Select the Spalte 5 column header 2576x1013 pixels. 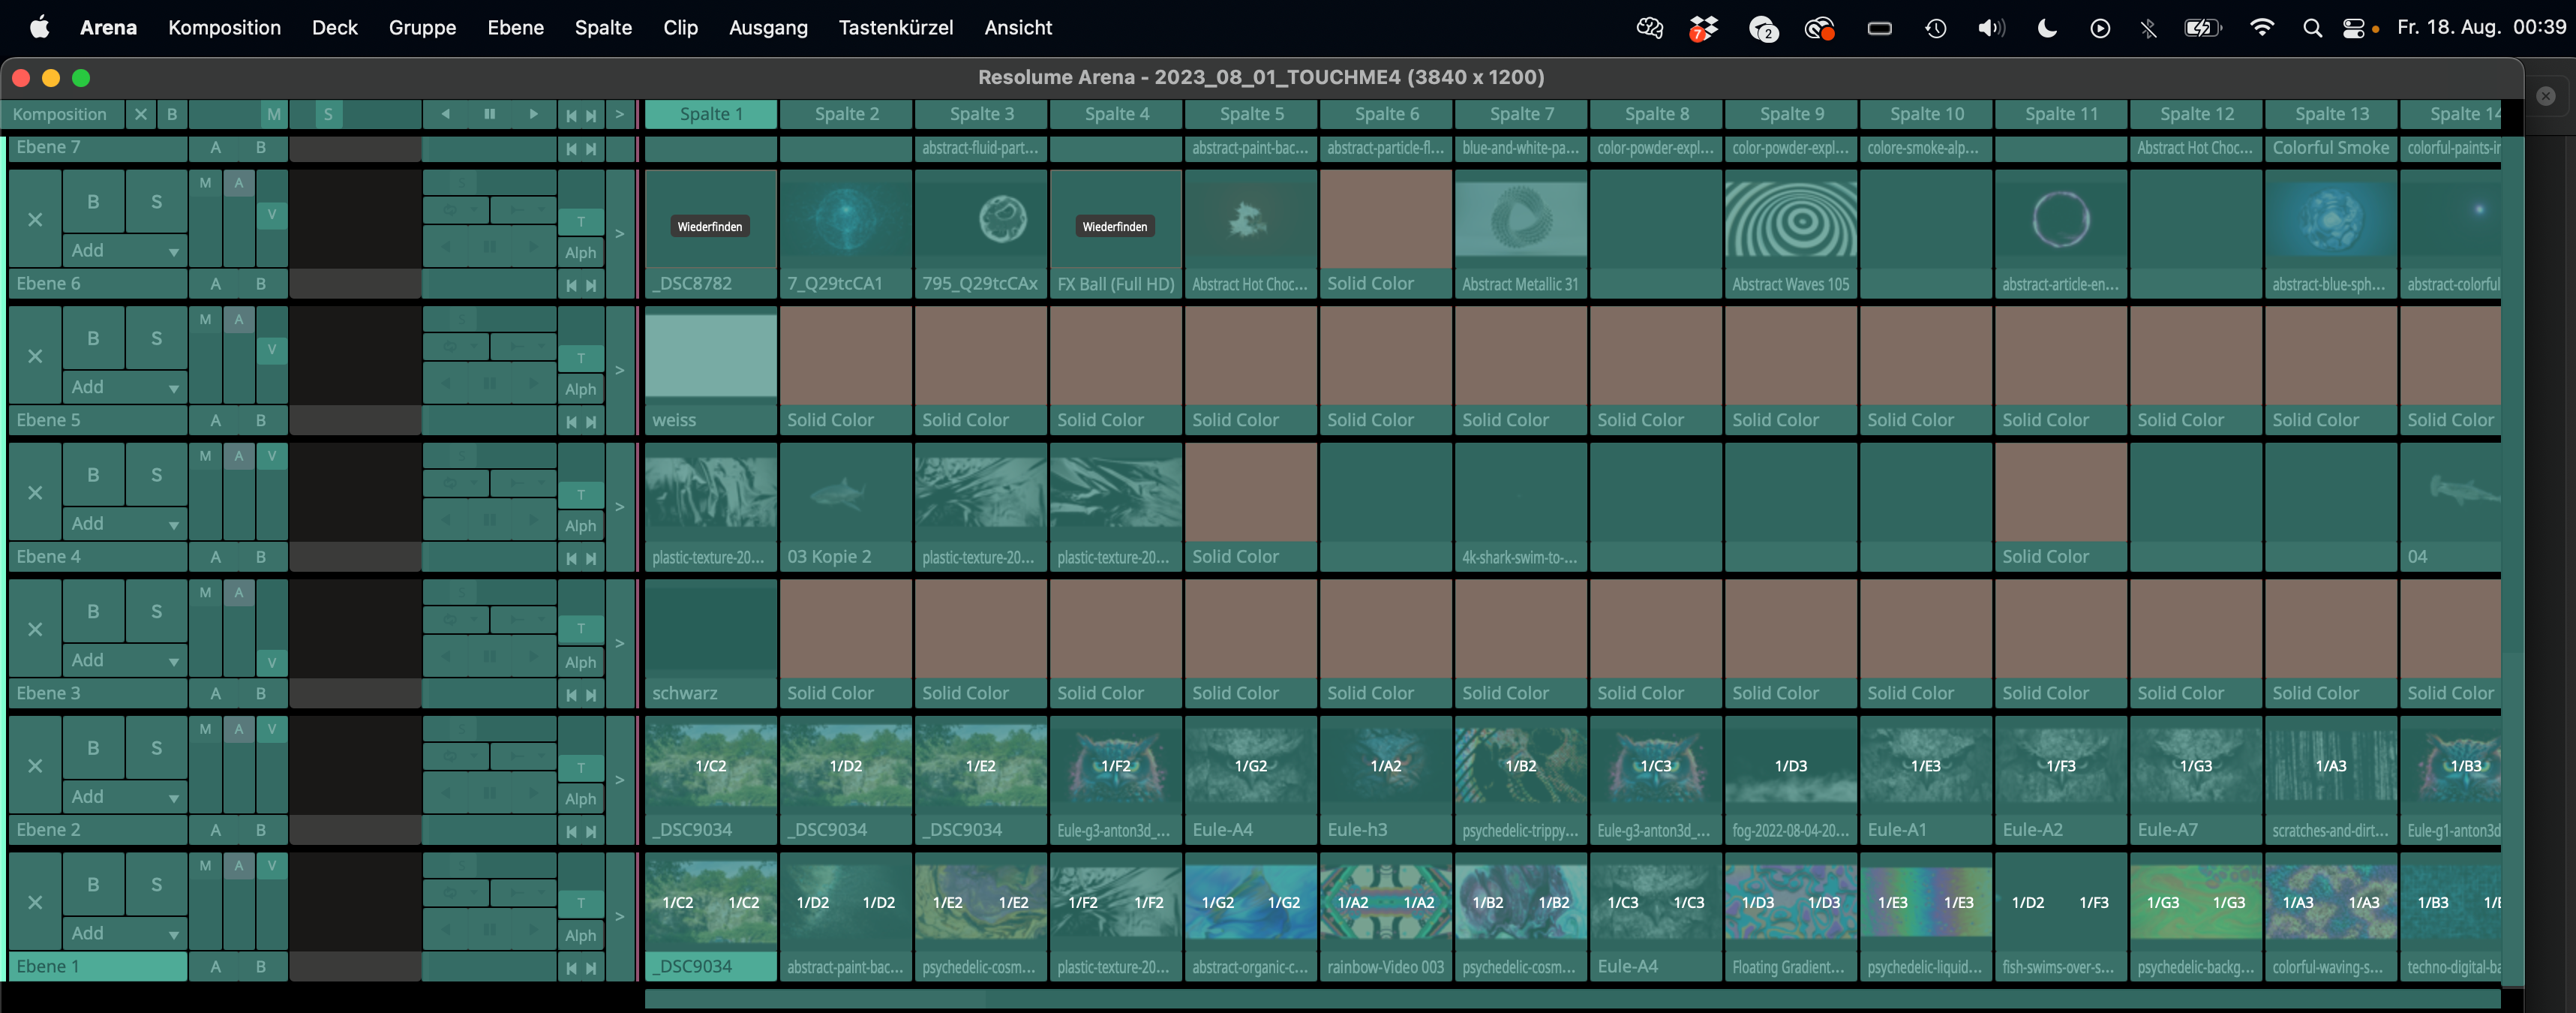1251,114
